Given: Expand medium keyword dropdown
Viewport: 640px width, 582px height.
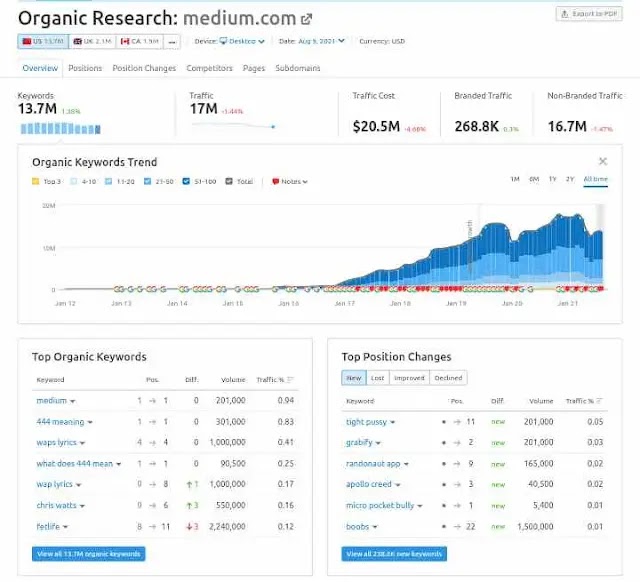Looking at the screenshot, I should 73,401.
